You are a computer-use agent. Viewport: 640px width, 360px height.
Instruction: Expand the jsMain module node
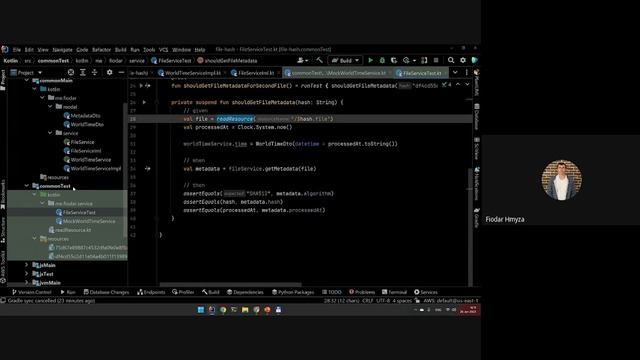click(27, 265)
